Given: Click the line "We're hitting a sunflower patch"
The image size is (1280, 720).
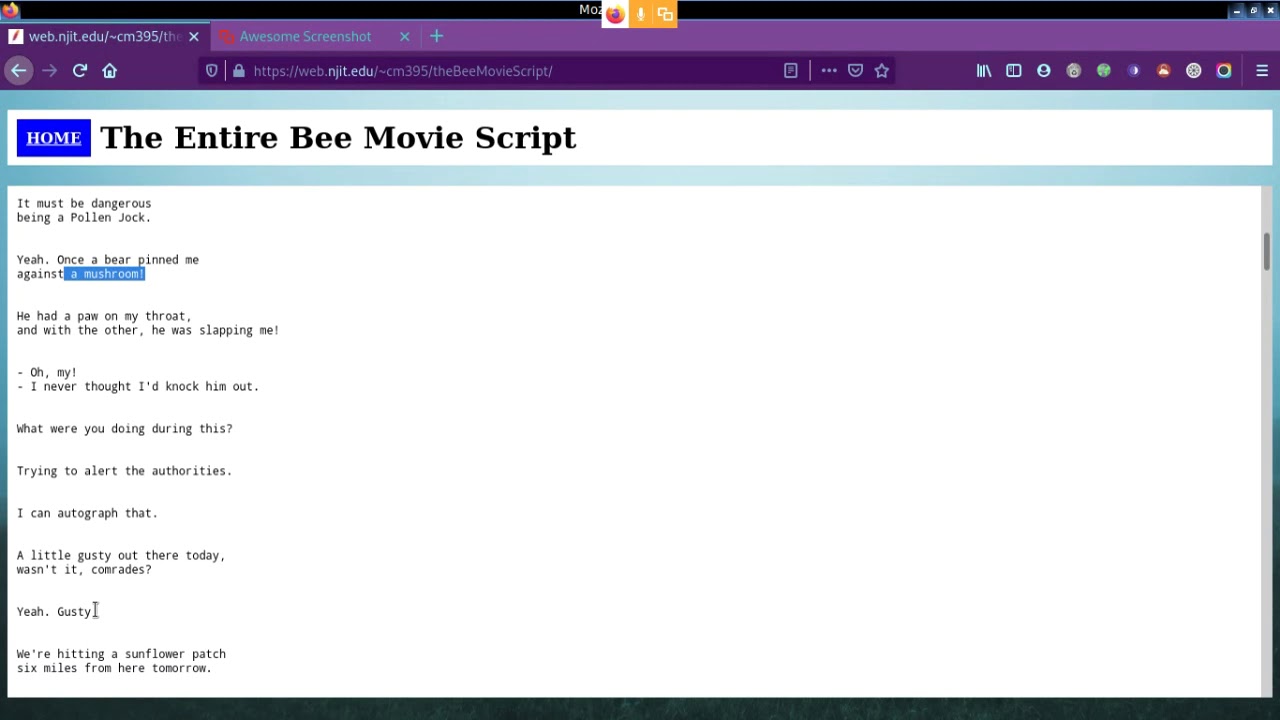Looking at the screenshot, I should coord(121,654).
